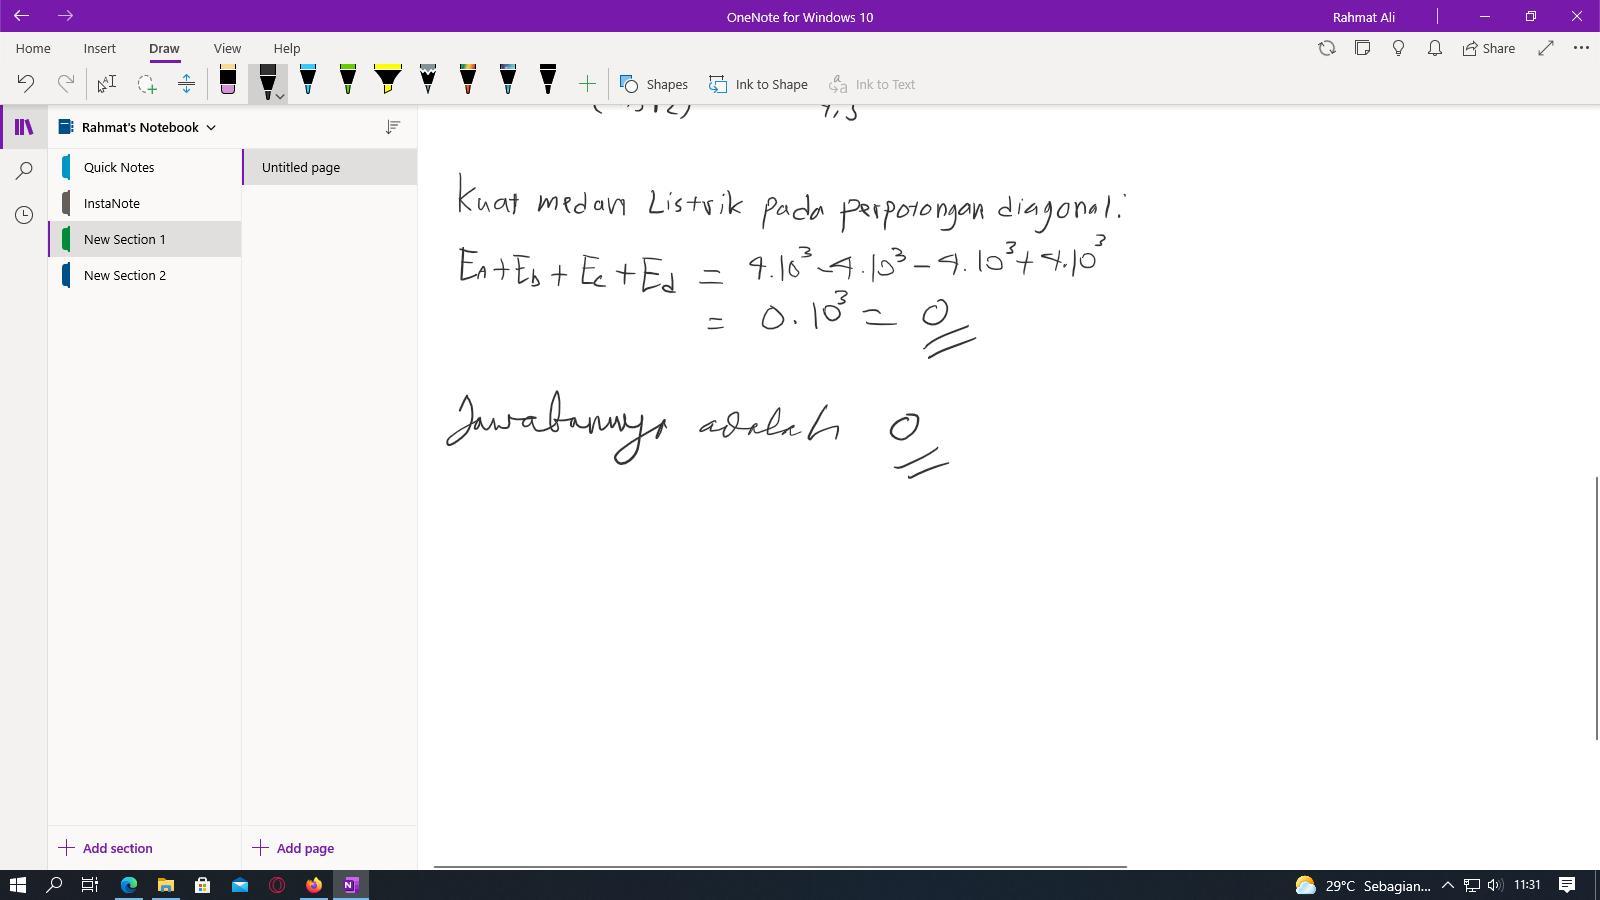Select the last black pen in the row
Image resolution: width=1600 pixels, height=900 pixels.
548,80
